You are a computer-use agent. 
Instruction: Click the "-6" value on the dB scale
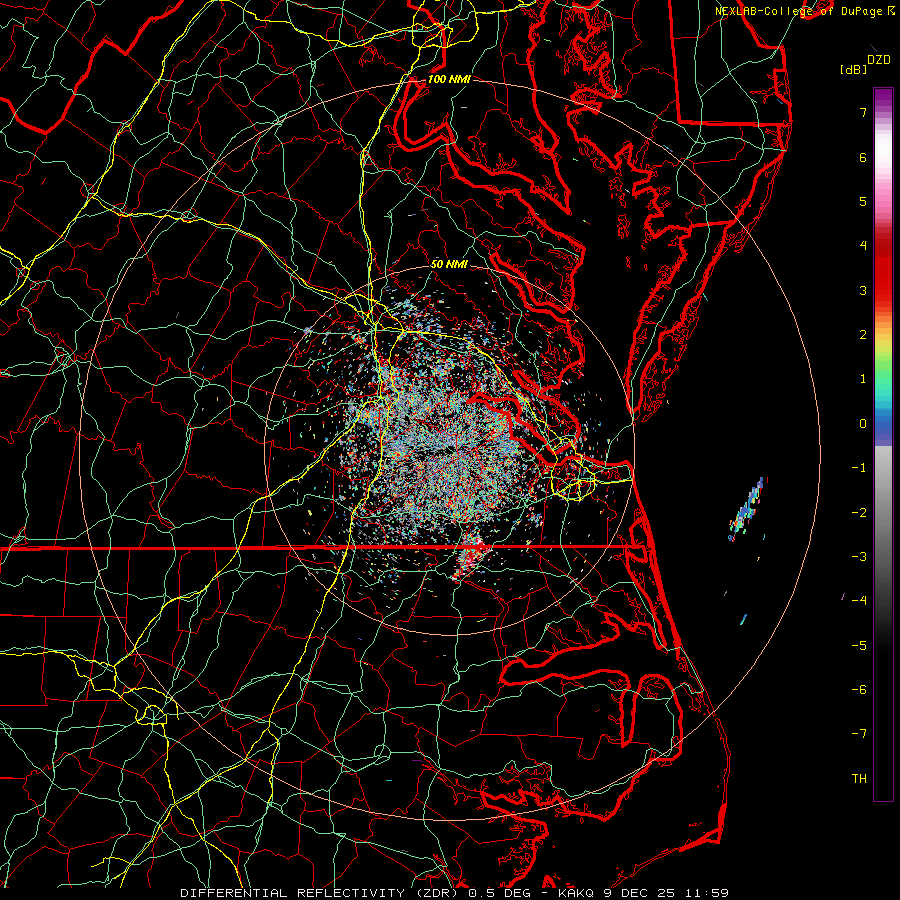click(x=859, y=690)
